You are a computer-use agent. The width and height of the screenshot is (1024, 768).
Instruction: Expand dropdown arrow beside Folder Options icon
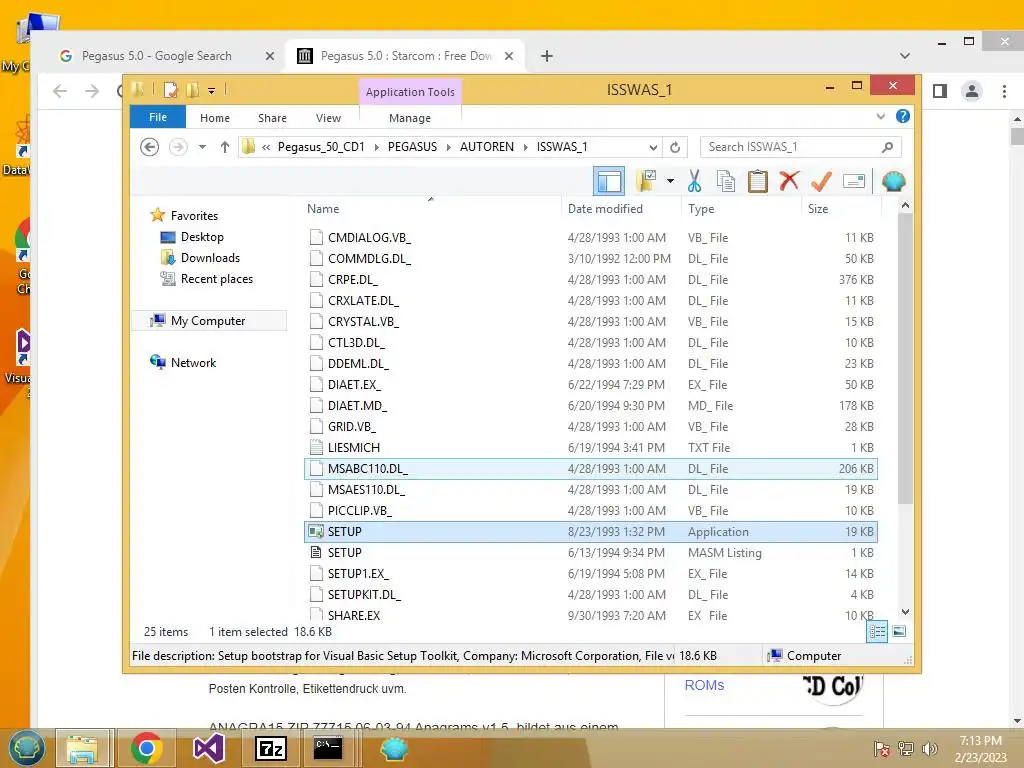[x=670, y=181]
